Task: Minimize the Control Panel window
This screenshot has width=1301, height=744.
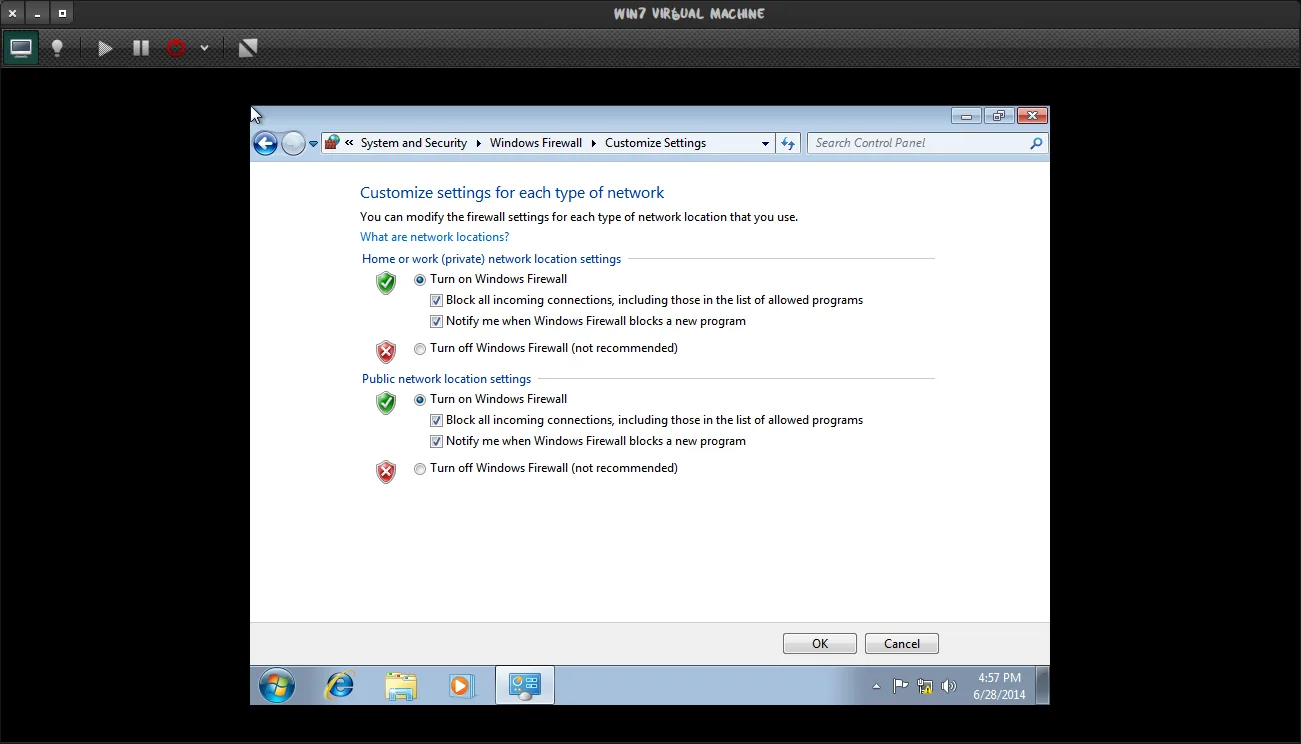Action: click(966, 116)
